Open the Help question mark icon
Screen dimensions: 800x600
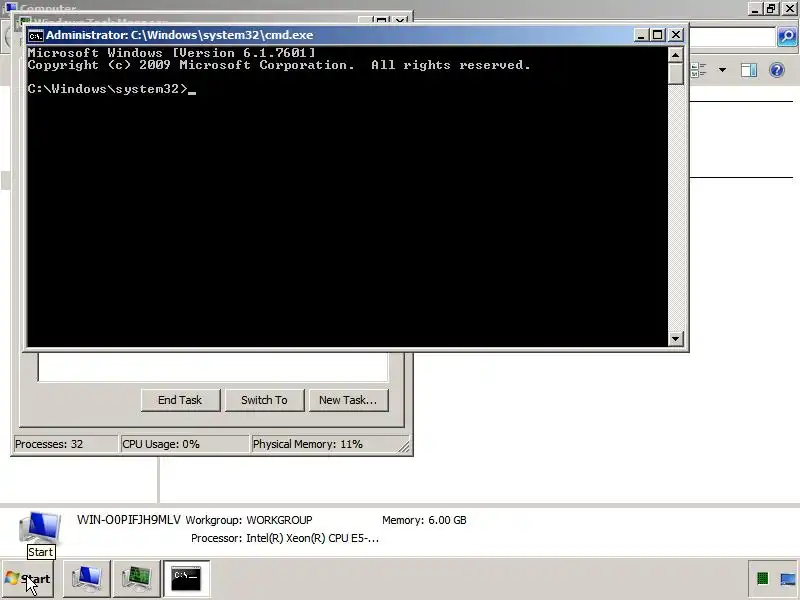coord(777,70)
